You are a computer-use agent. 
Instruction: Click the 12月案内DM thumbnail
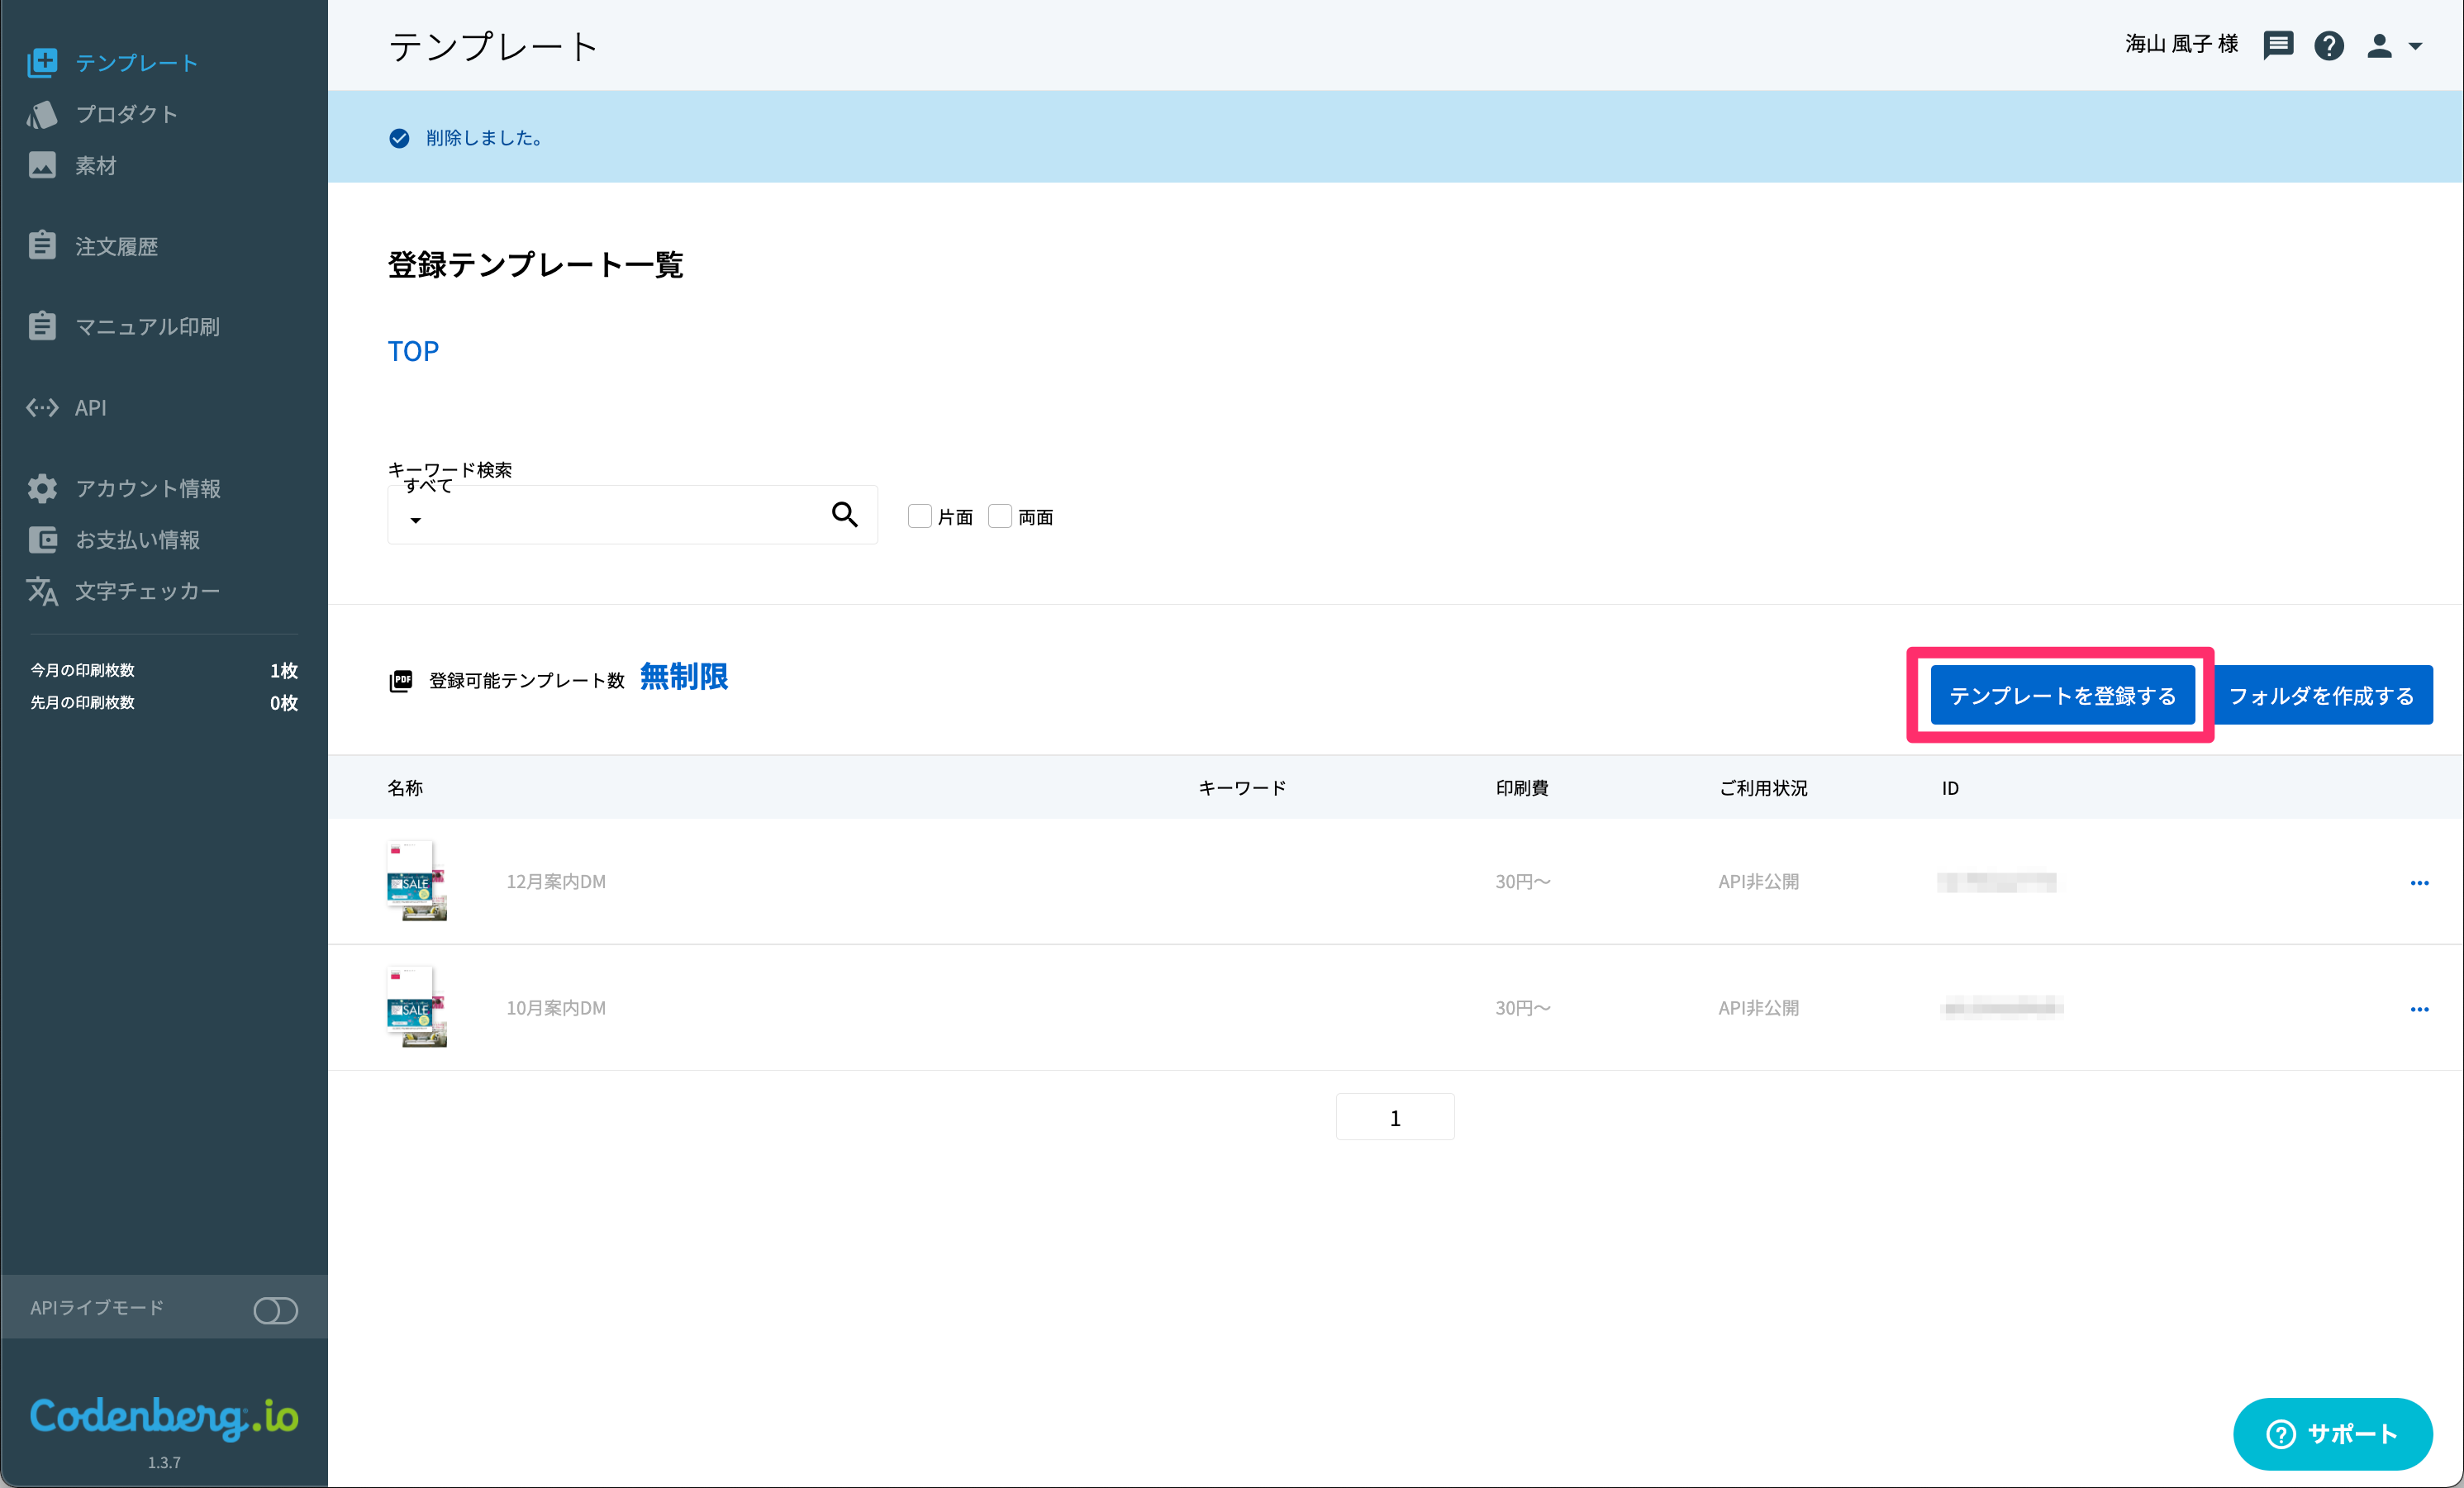[416, 880]
